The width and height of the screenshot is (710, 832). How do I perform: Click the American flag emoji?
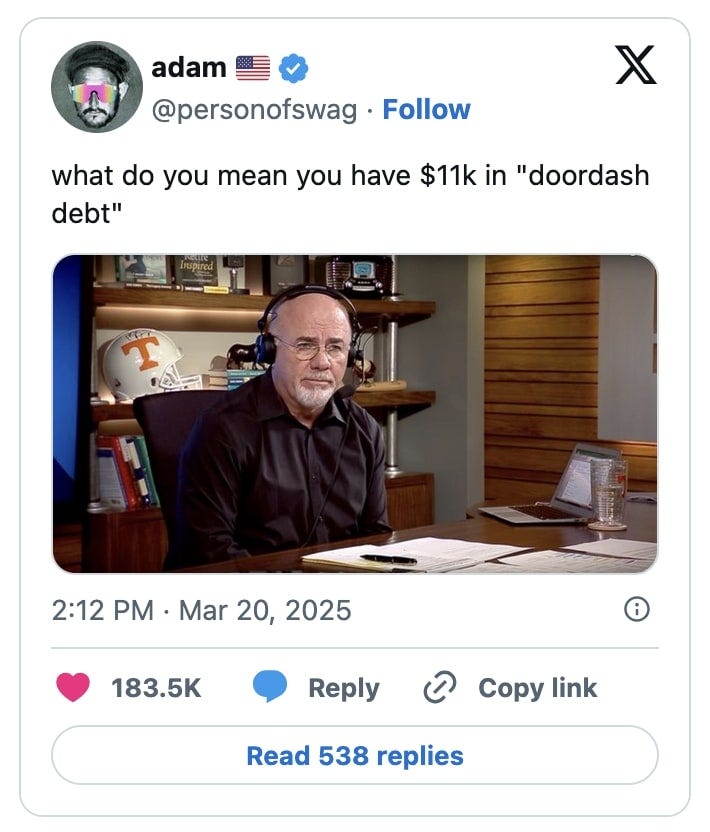coord(253,68)
